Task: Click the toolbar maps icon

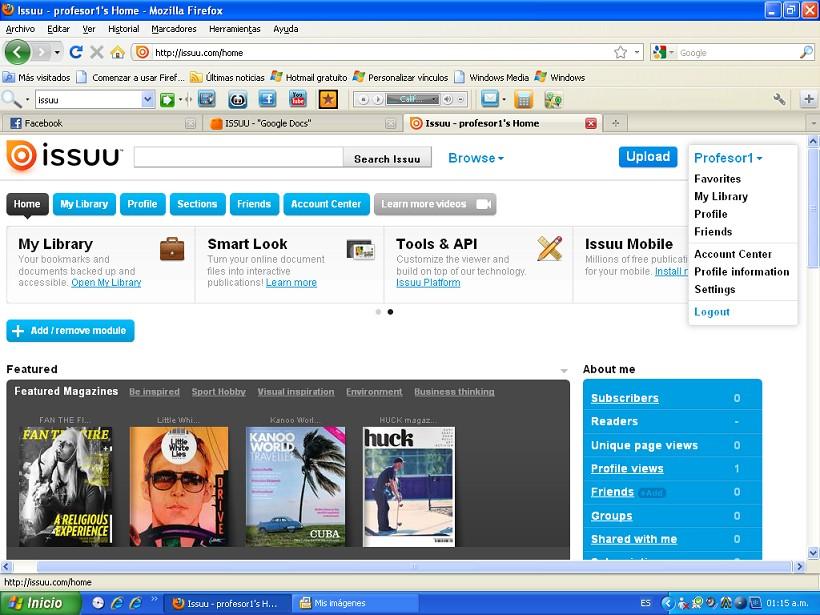Action: 553,99
